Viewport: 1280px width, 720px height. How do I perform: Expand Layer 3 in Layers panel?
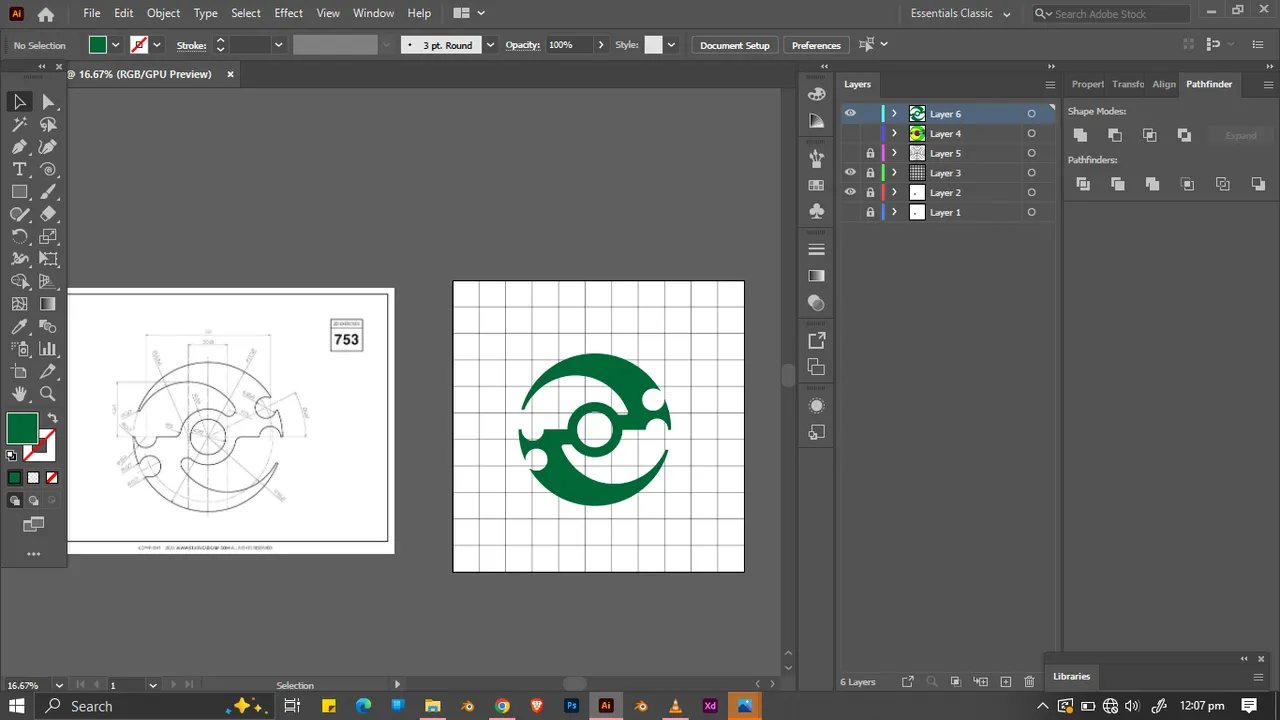pyautogui.click(x=895, y=173)
